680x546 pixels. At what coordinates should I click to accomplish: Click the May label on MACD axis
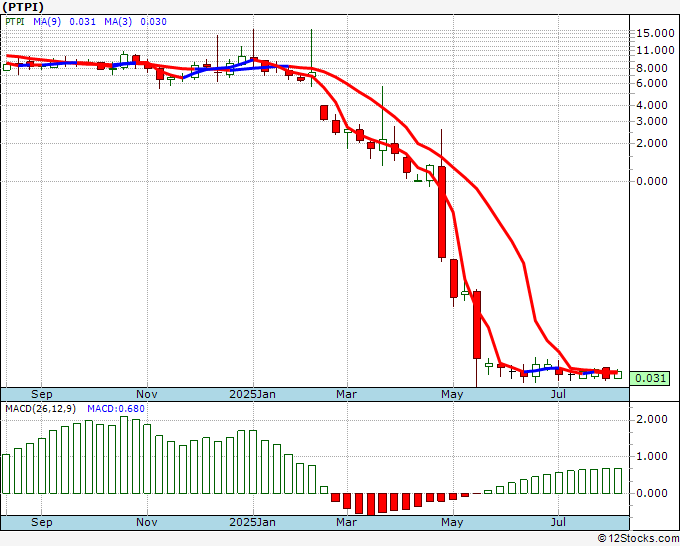452,522
